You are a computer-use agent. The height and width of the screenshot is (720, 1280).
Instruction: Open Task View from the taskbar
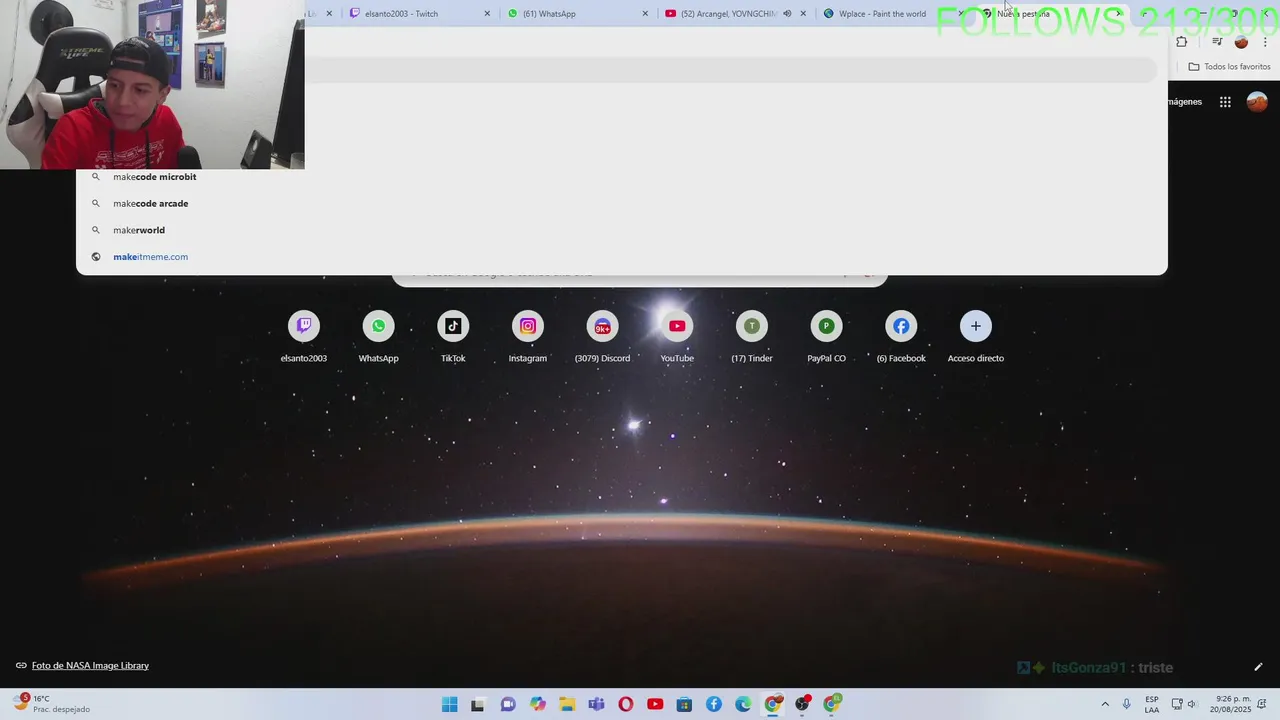click(479, 704)
